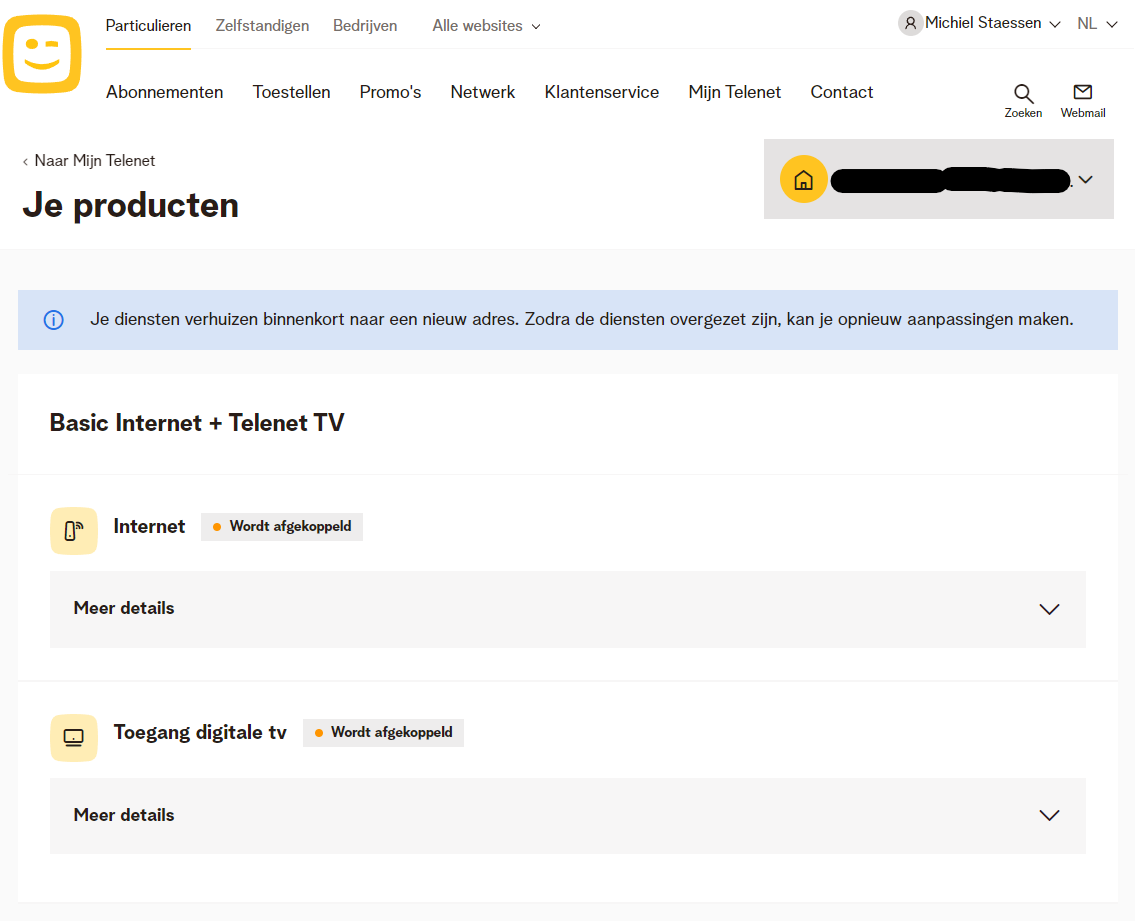Image resolution: width=1135 pixels, height=921 pixels.
Task: Click the Je producten page title
Action: pyautogui.click(x=130, y=205)
